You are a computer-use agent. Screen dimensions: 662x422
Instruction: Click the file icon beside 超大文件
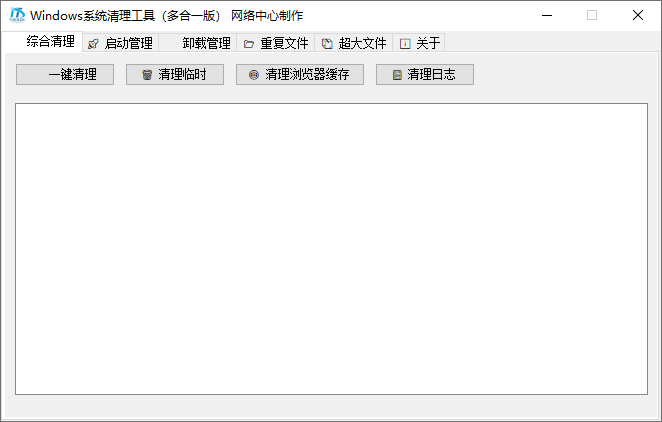(x=327, y=43)
